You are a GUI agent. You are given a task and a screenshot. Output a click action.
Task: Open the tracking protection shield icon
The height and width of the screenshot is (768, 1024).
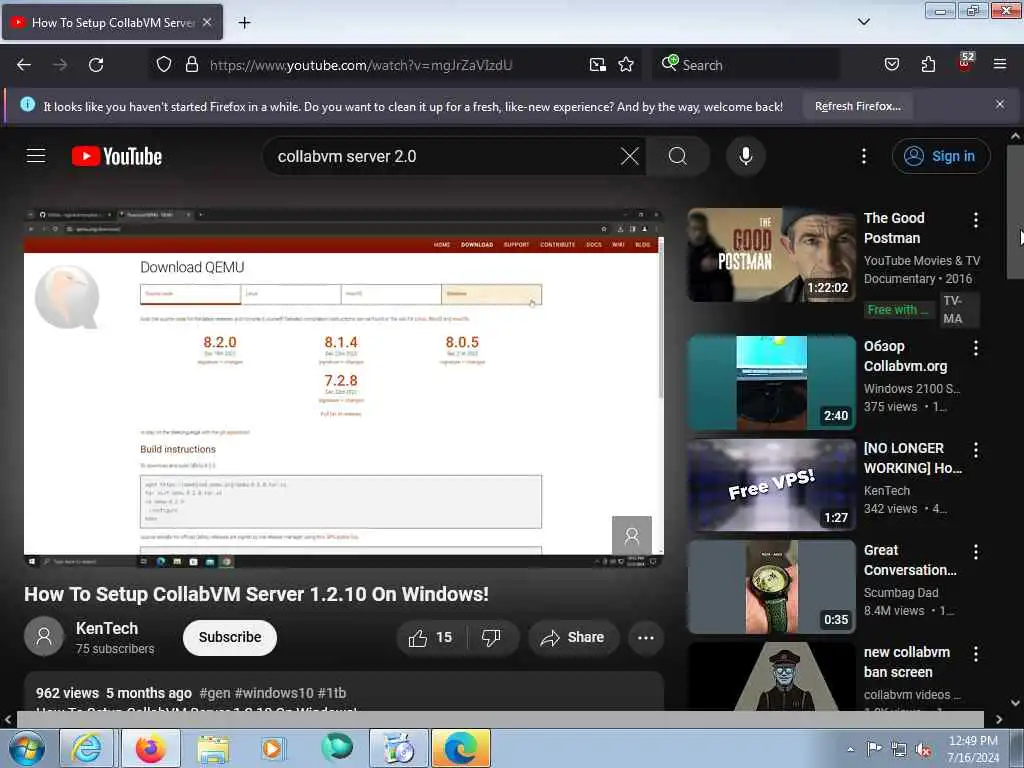(x=164, y=65)
